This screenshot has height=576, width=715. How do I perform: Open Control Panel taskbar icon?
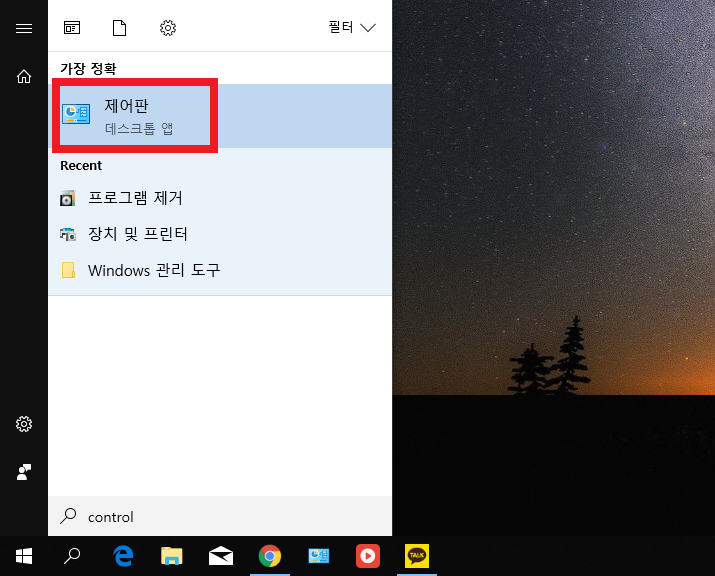[319, 556]
